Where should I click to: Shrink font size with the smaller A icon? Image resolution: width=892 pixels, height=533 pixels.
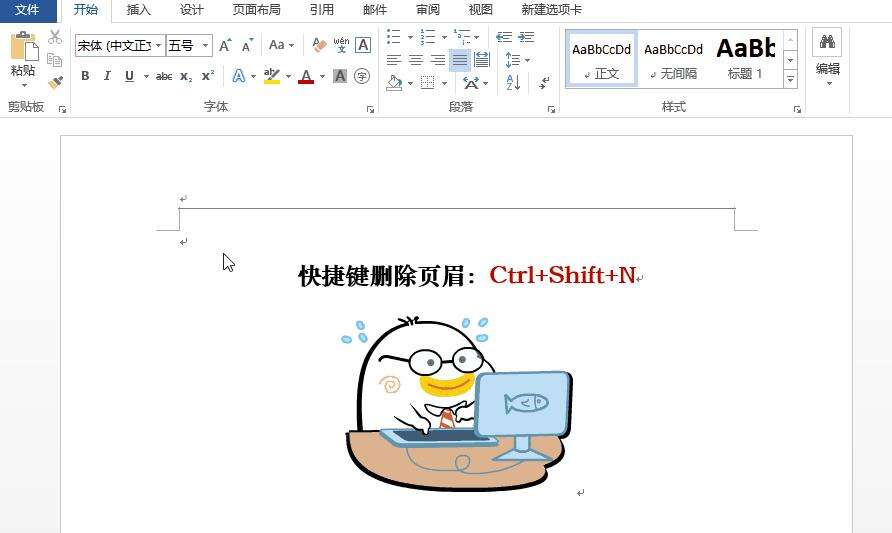(x=247, y=46)
